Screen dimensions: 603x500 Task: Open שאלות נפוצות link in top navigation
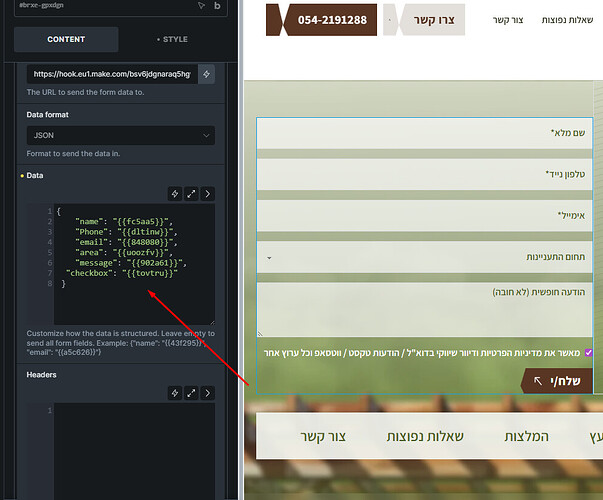coord(567,20)
